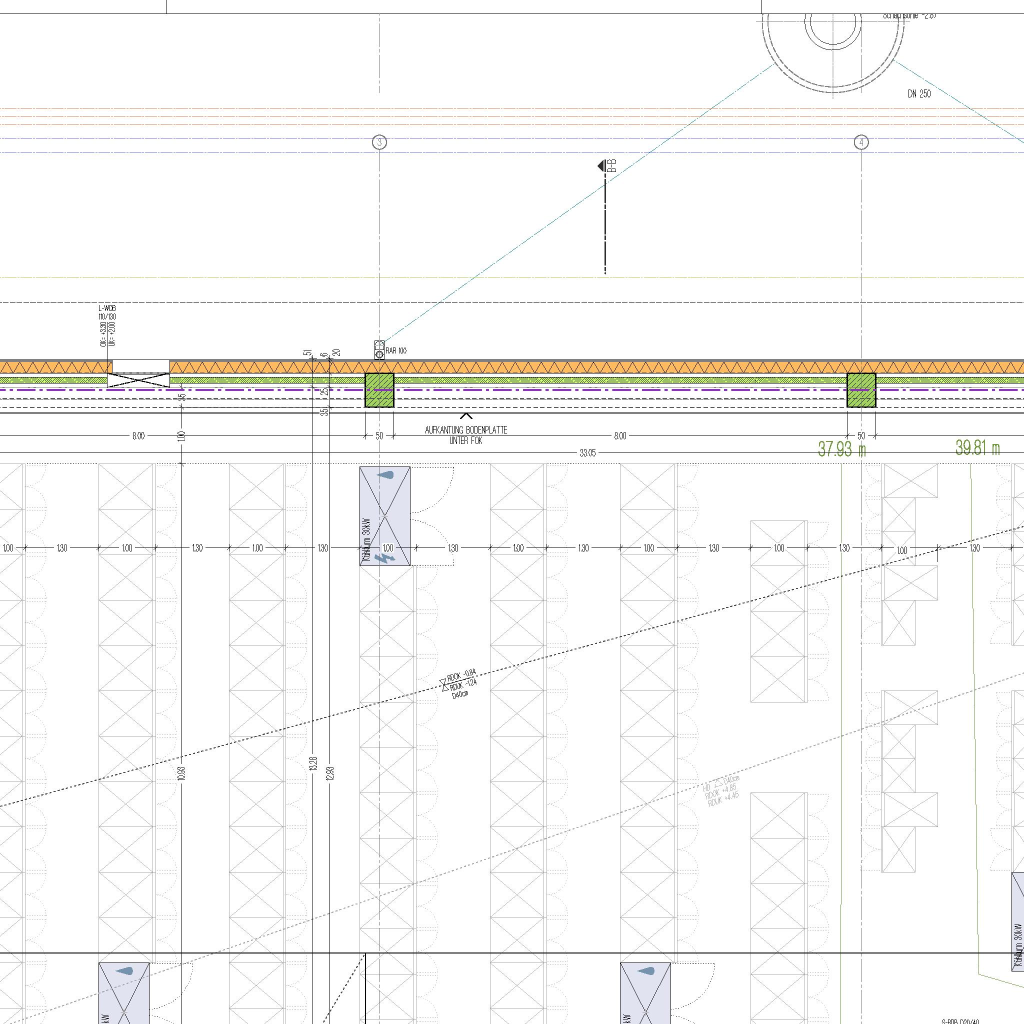This screenshot has height=1024, width=1024.
Task: Select the AUFKANTUNG BODENPLATTE annotation text
Action: (x=466, y=434)
